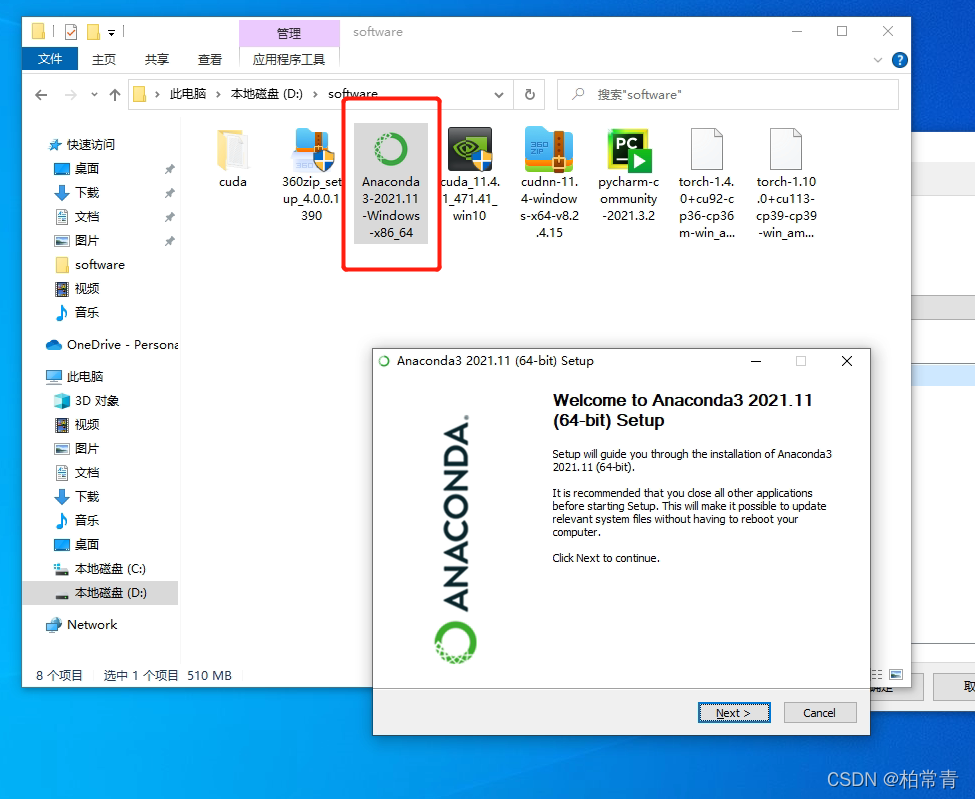Go back in Explorer navigation
The image size is (975, 799).
coord(41,95)
